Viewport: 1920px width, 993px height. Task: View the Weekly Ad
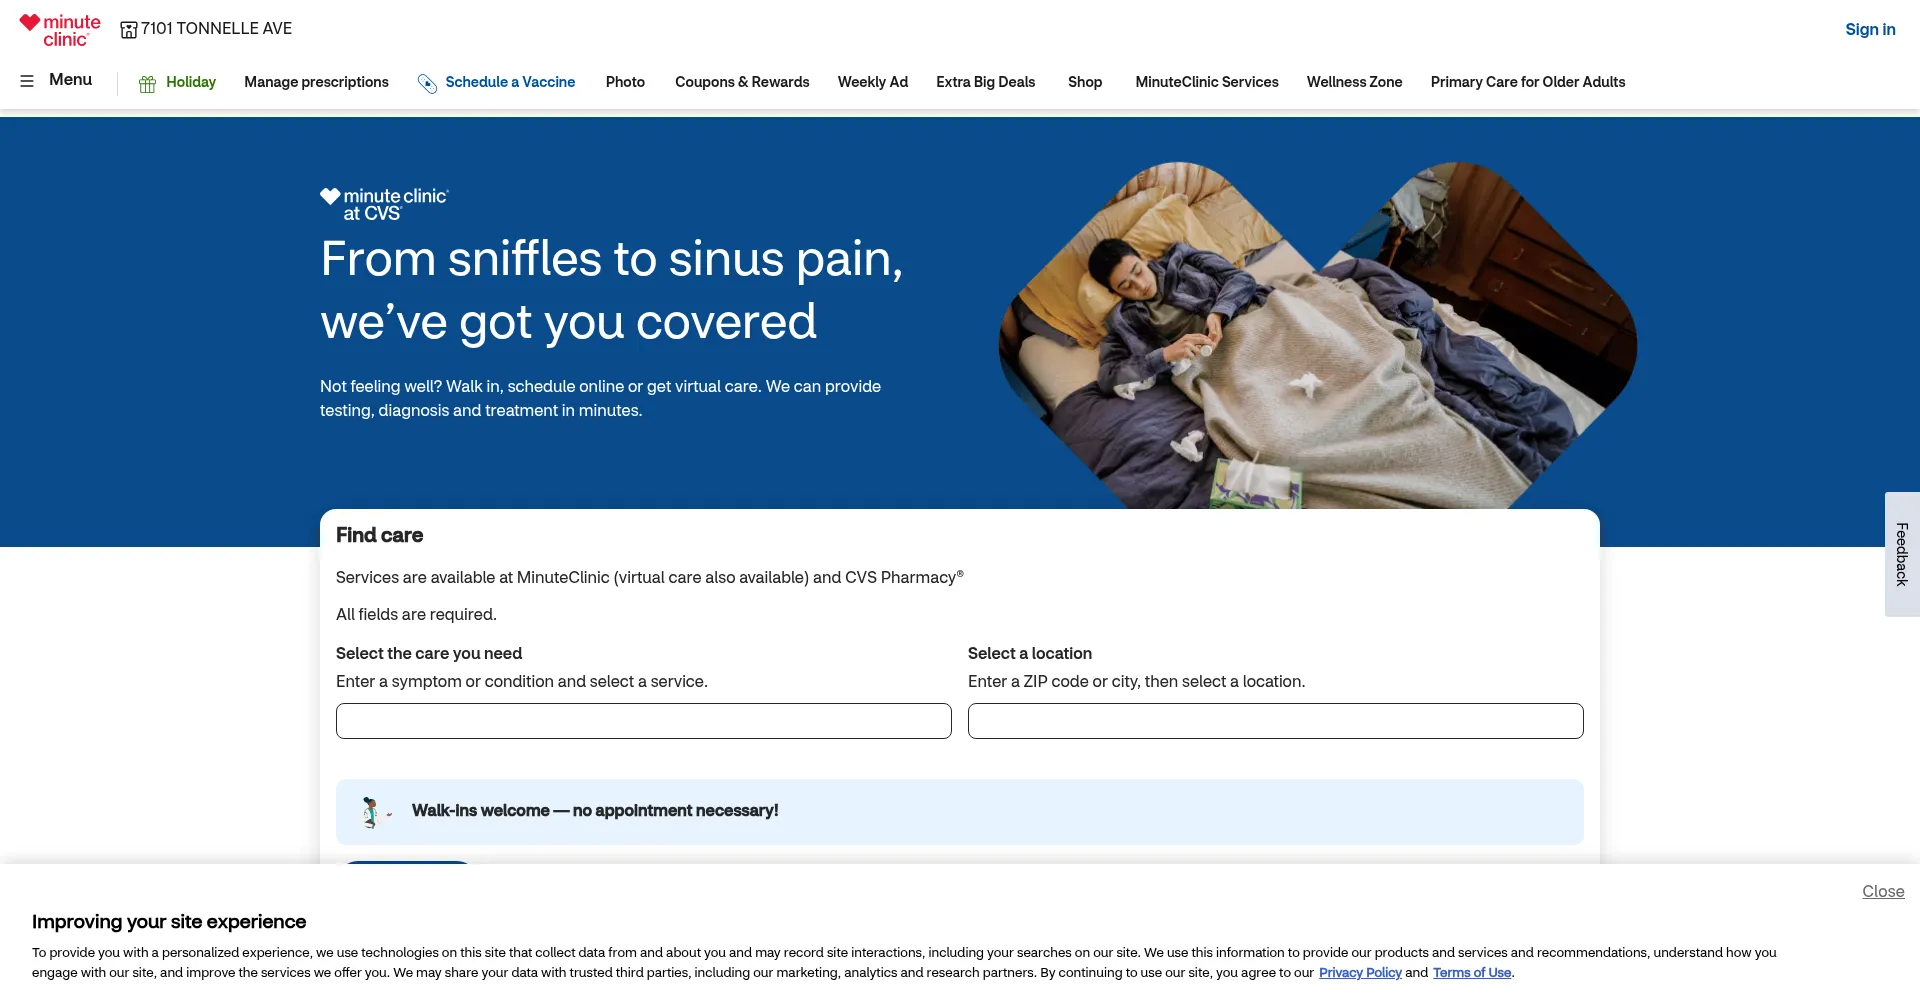(873, 82)
